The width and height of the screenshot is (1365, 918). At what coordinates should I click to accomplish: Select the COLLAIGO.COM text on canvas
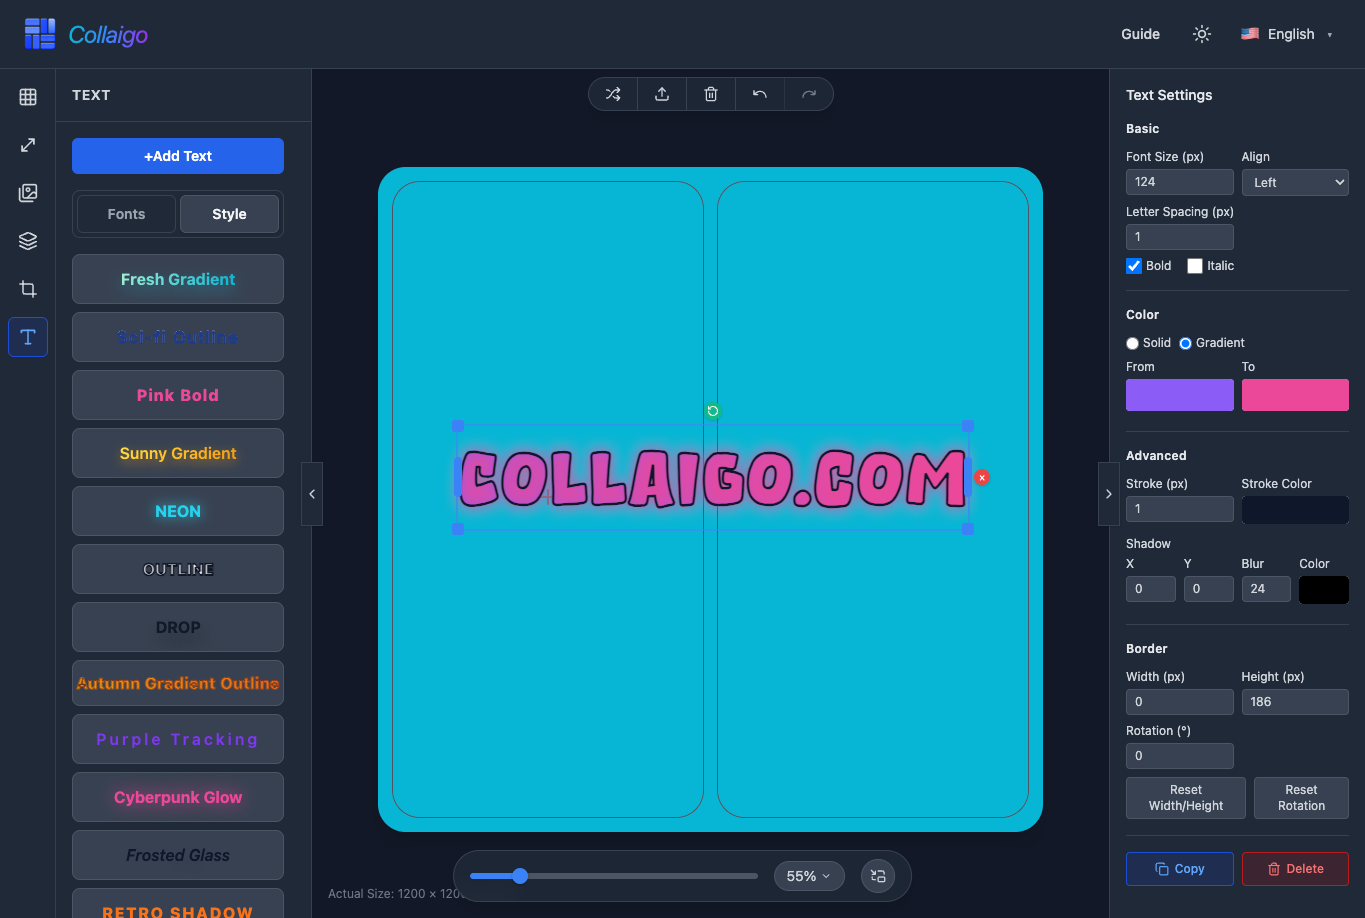(x=713, y=478)
